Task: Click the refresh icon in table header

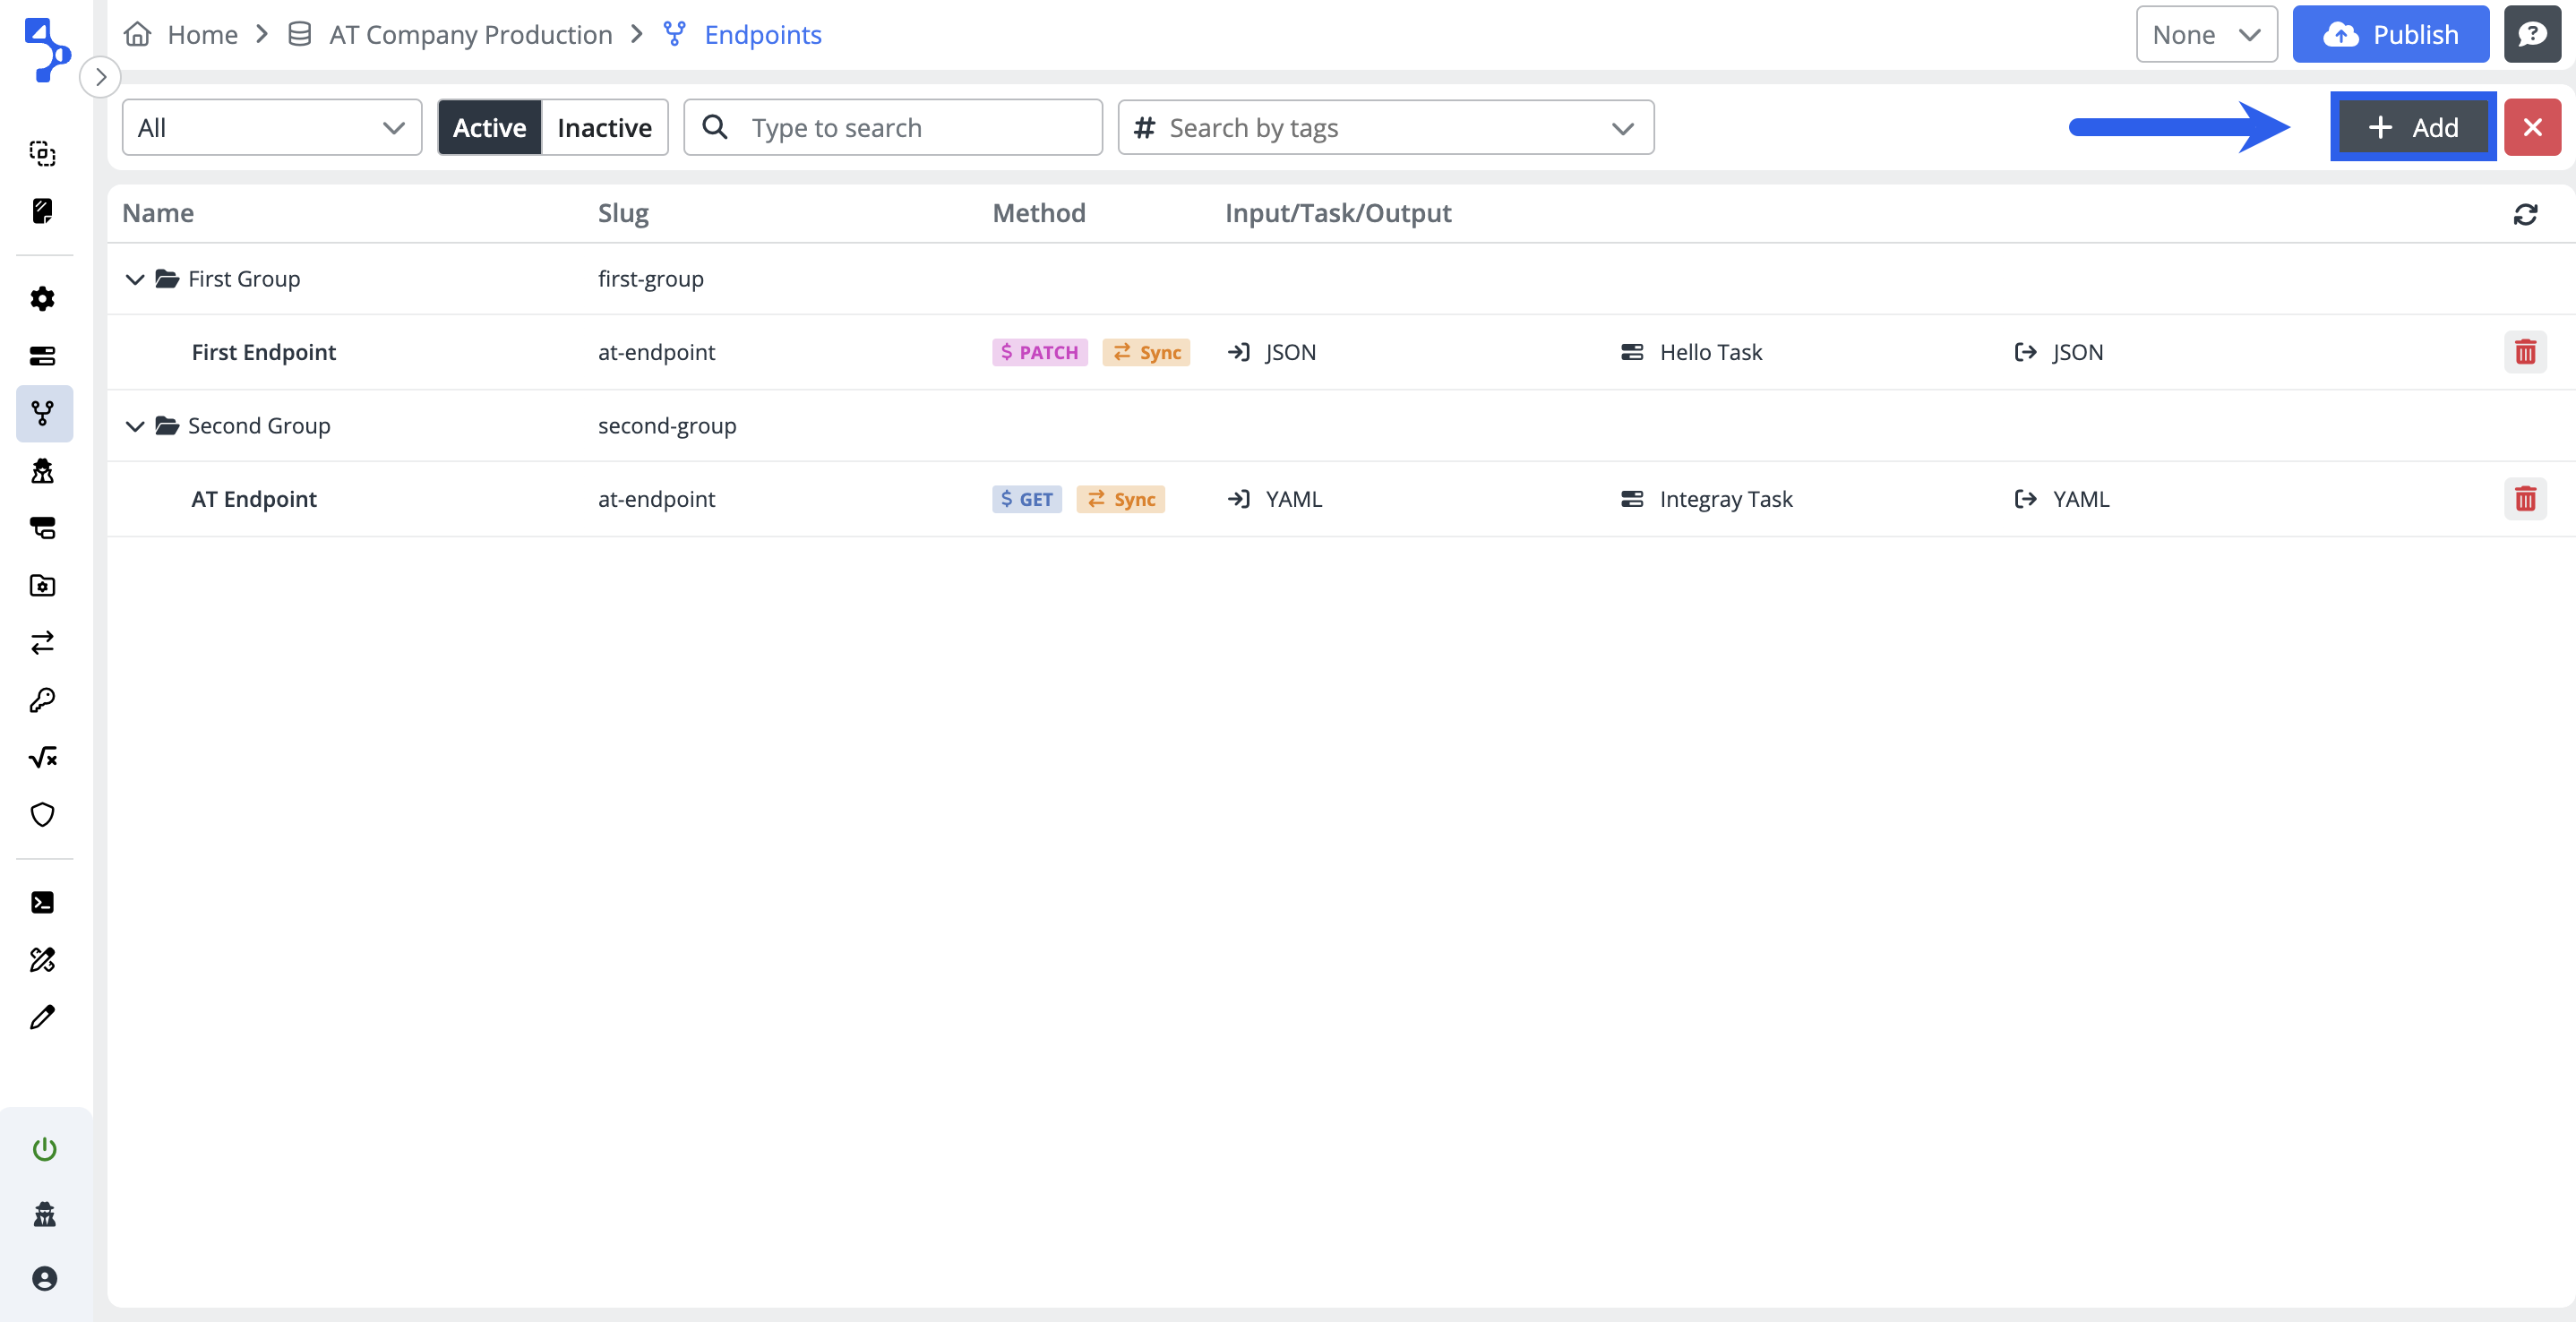Action: coord(2524,214)
